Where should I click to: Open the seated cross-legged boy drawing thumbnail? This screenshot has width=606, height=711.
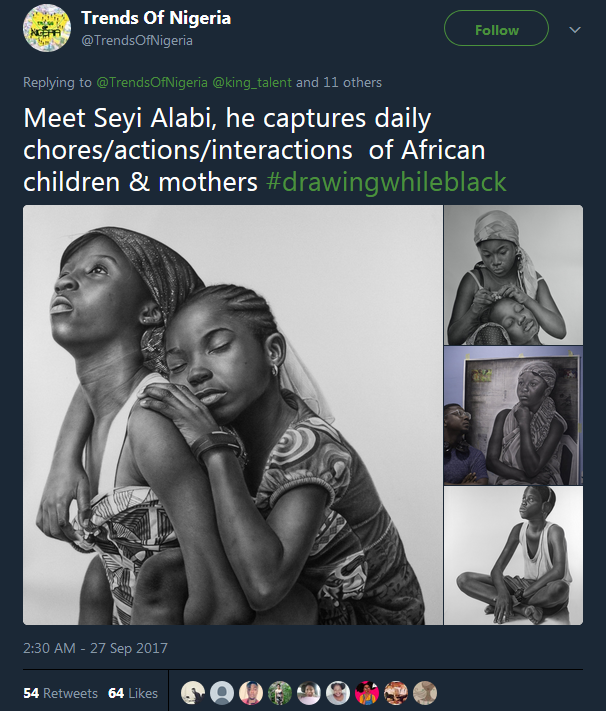click(x=513, y=555)
